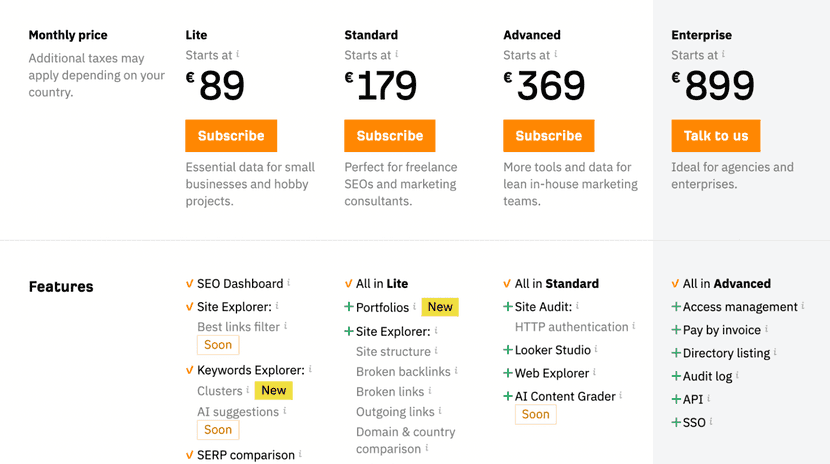Click the Soon badge under AI Content Grader
Image resolution: width=830 pixels, height=464 pixels.
[535, 414]
